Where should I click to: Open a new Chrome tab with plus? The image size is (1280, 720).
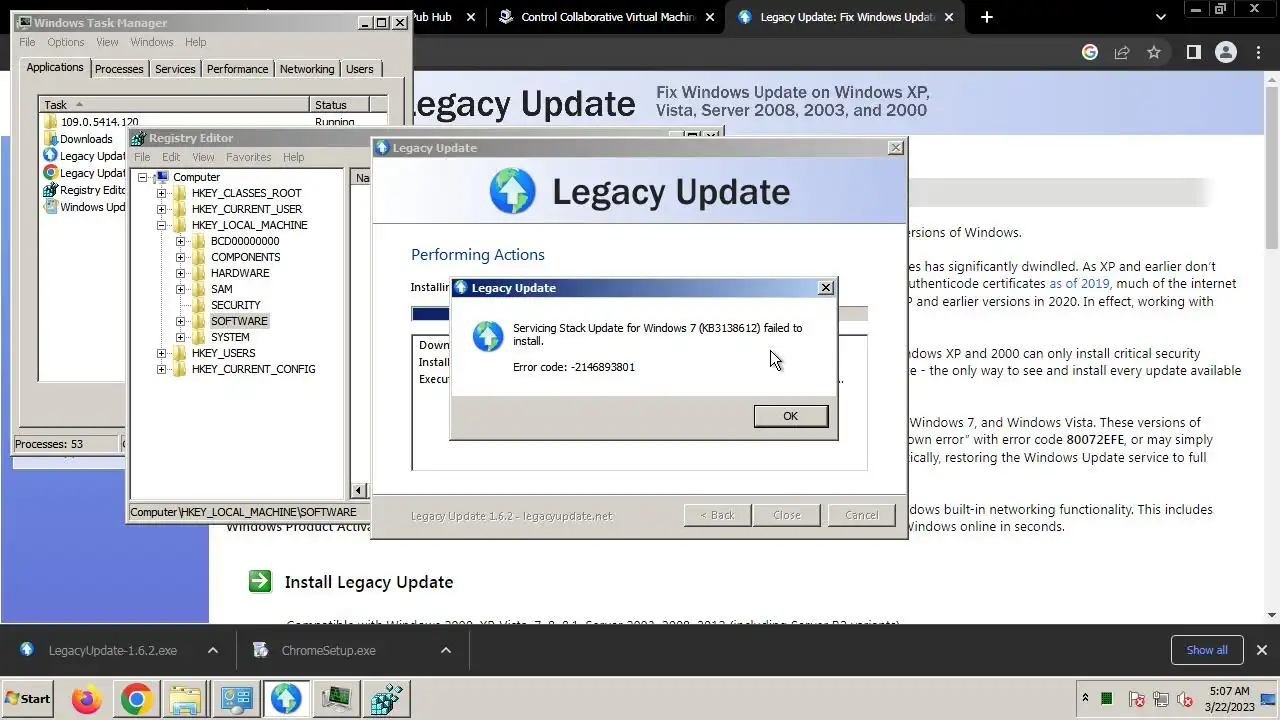pos(987,17)
